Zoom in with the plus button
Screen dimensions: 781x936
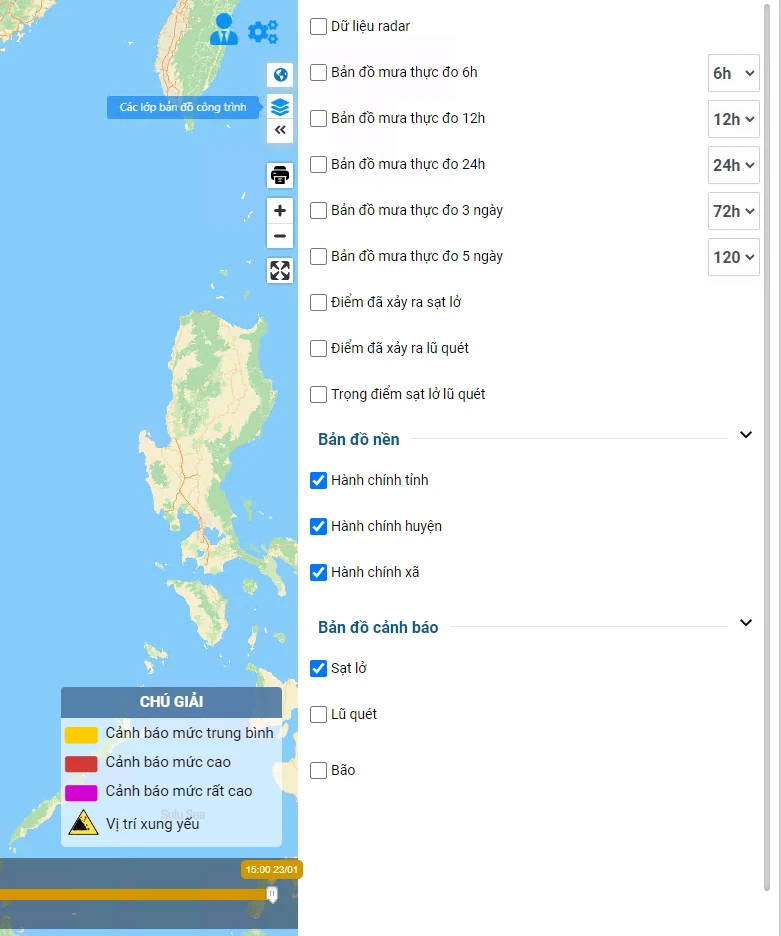[280, 211]
